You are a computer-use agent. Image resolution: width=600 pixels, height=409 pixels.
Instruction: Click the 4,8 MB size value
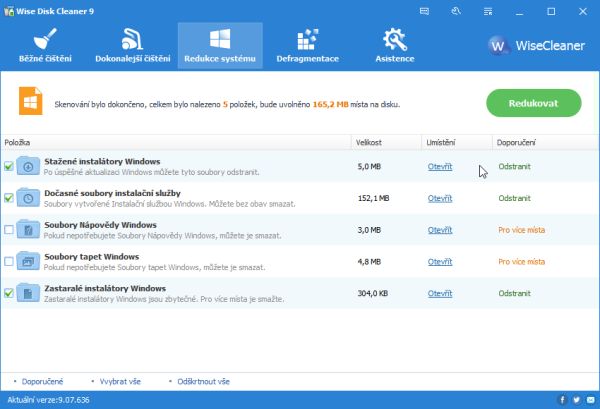pyautogui.click(x=369, y=262)
